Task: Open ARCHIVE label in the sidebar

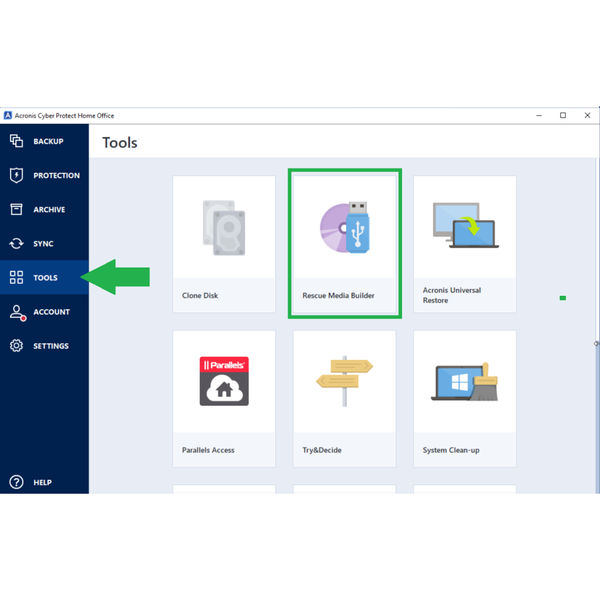Action: (49, 209)
